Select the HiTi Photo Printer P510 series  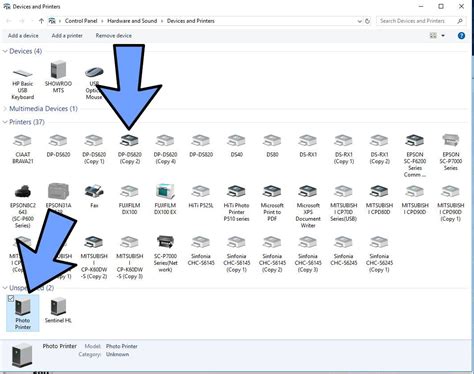coord(236,203)
